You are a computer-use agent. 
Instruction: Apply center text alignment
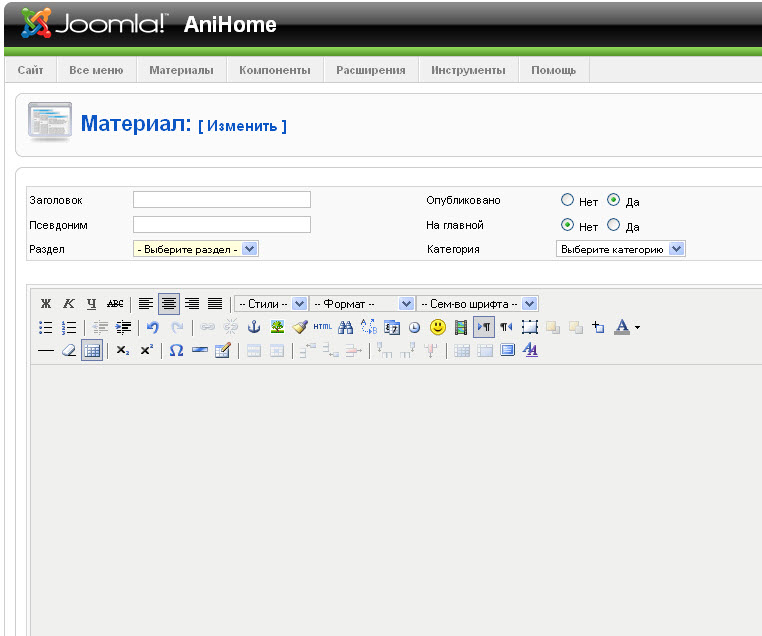tap(168, 304)
